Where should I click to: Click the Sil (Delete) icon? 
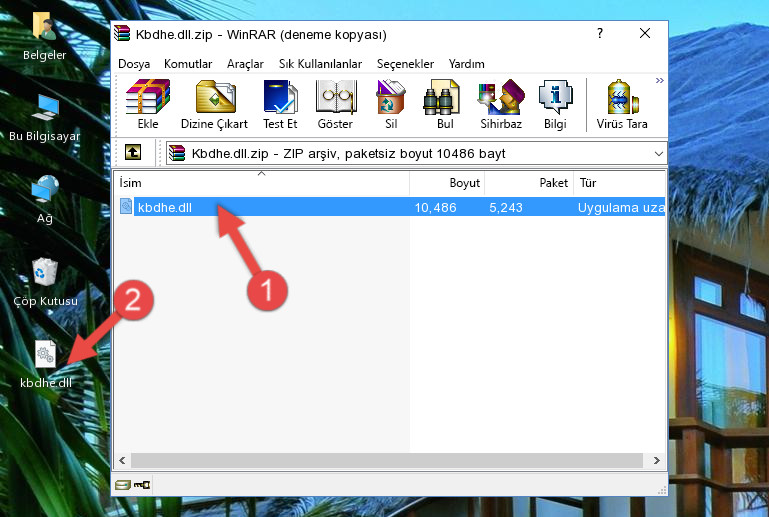point(391,104)
